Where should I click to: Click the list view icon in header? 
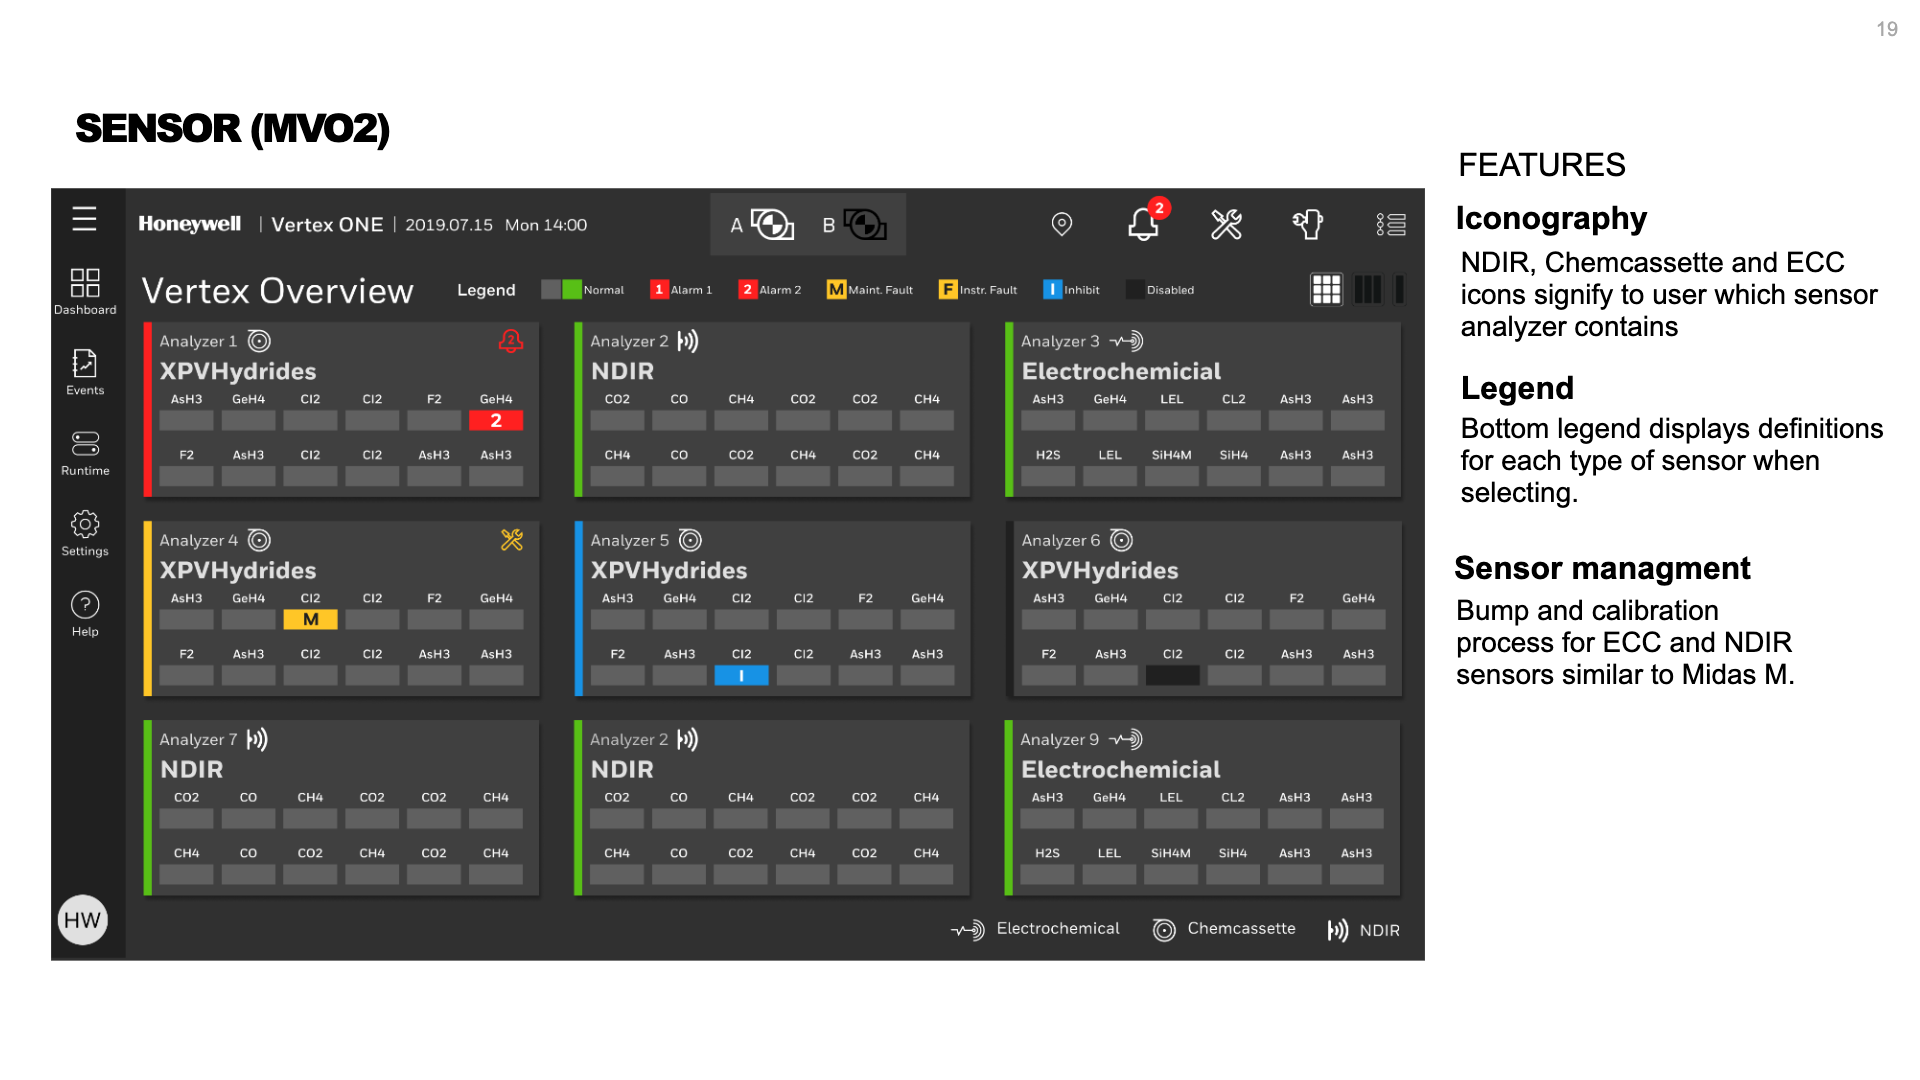[1390, 224]
